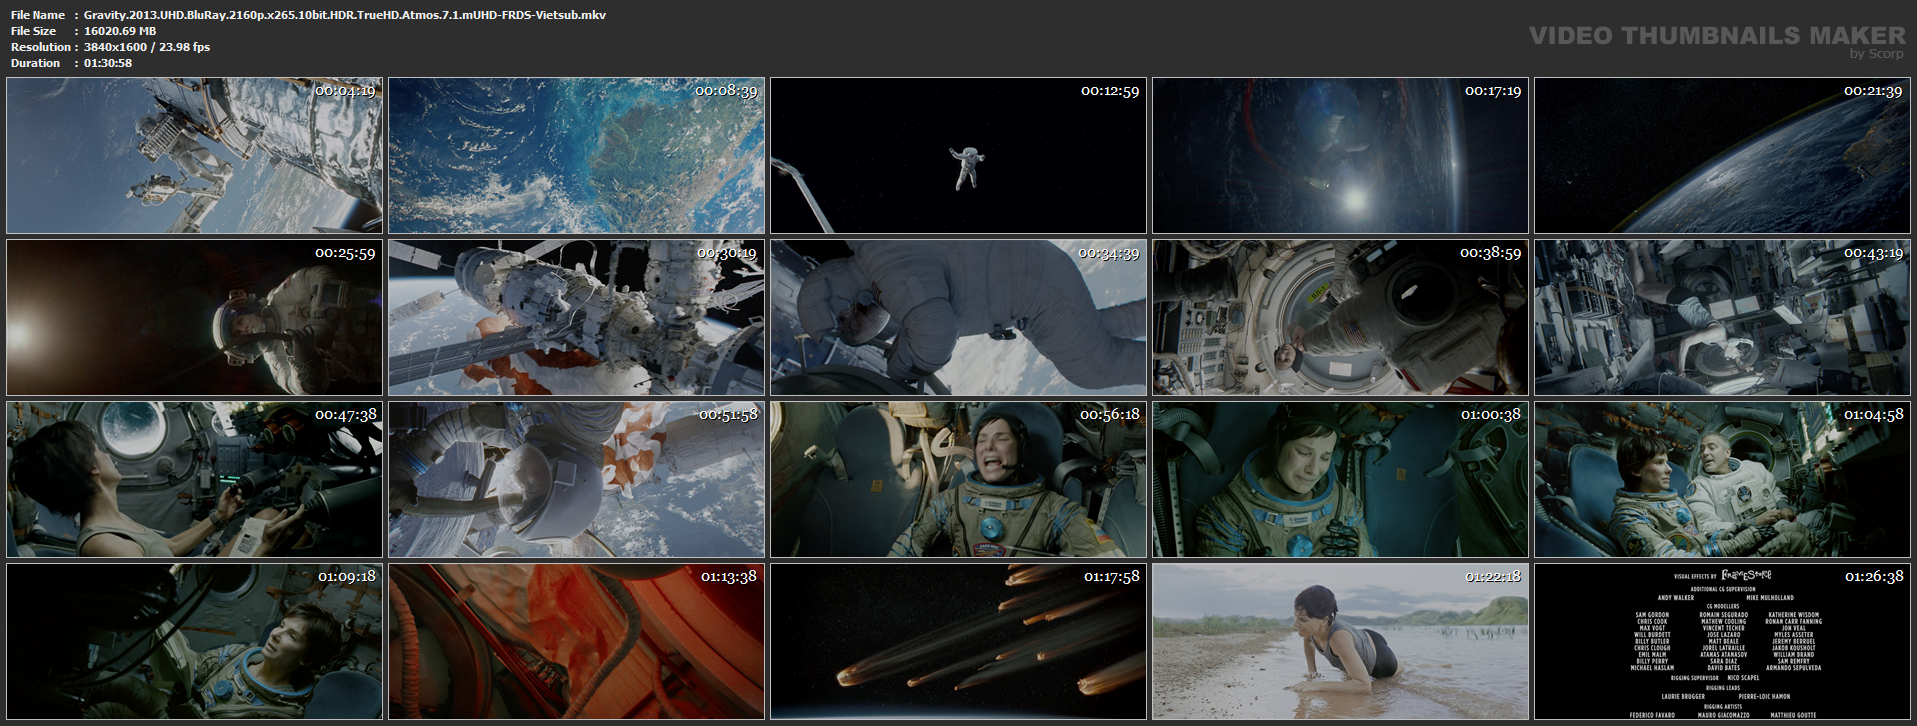1917x726 pixels.
Task: Select the thumbnail at 00:34:39
Action: tap(958, 317)
